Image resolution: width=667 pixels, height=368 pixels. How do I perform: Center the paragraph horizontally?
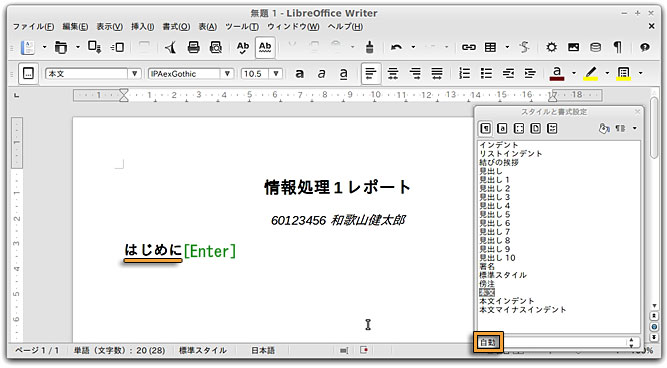[393, 74]
